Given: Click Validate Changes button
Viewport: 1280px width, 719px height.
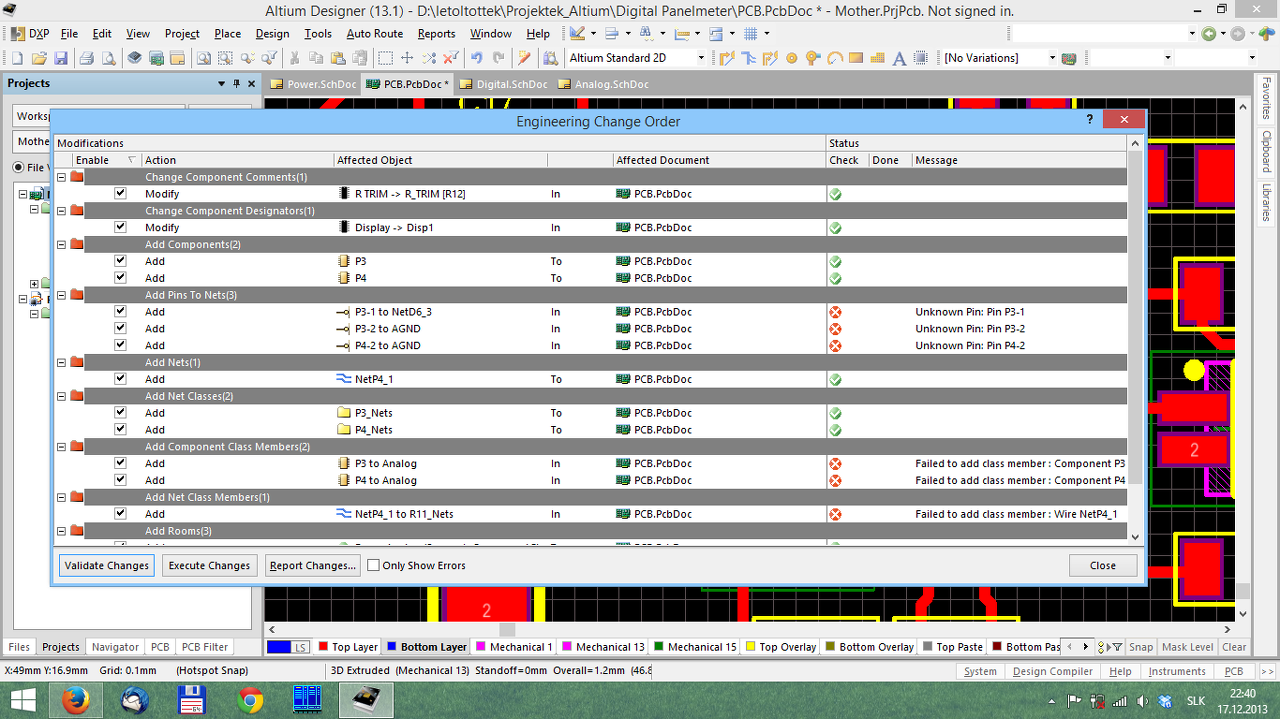Looking at the screenshot, I should tap(106, 565).
